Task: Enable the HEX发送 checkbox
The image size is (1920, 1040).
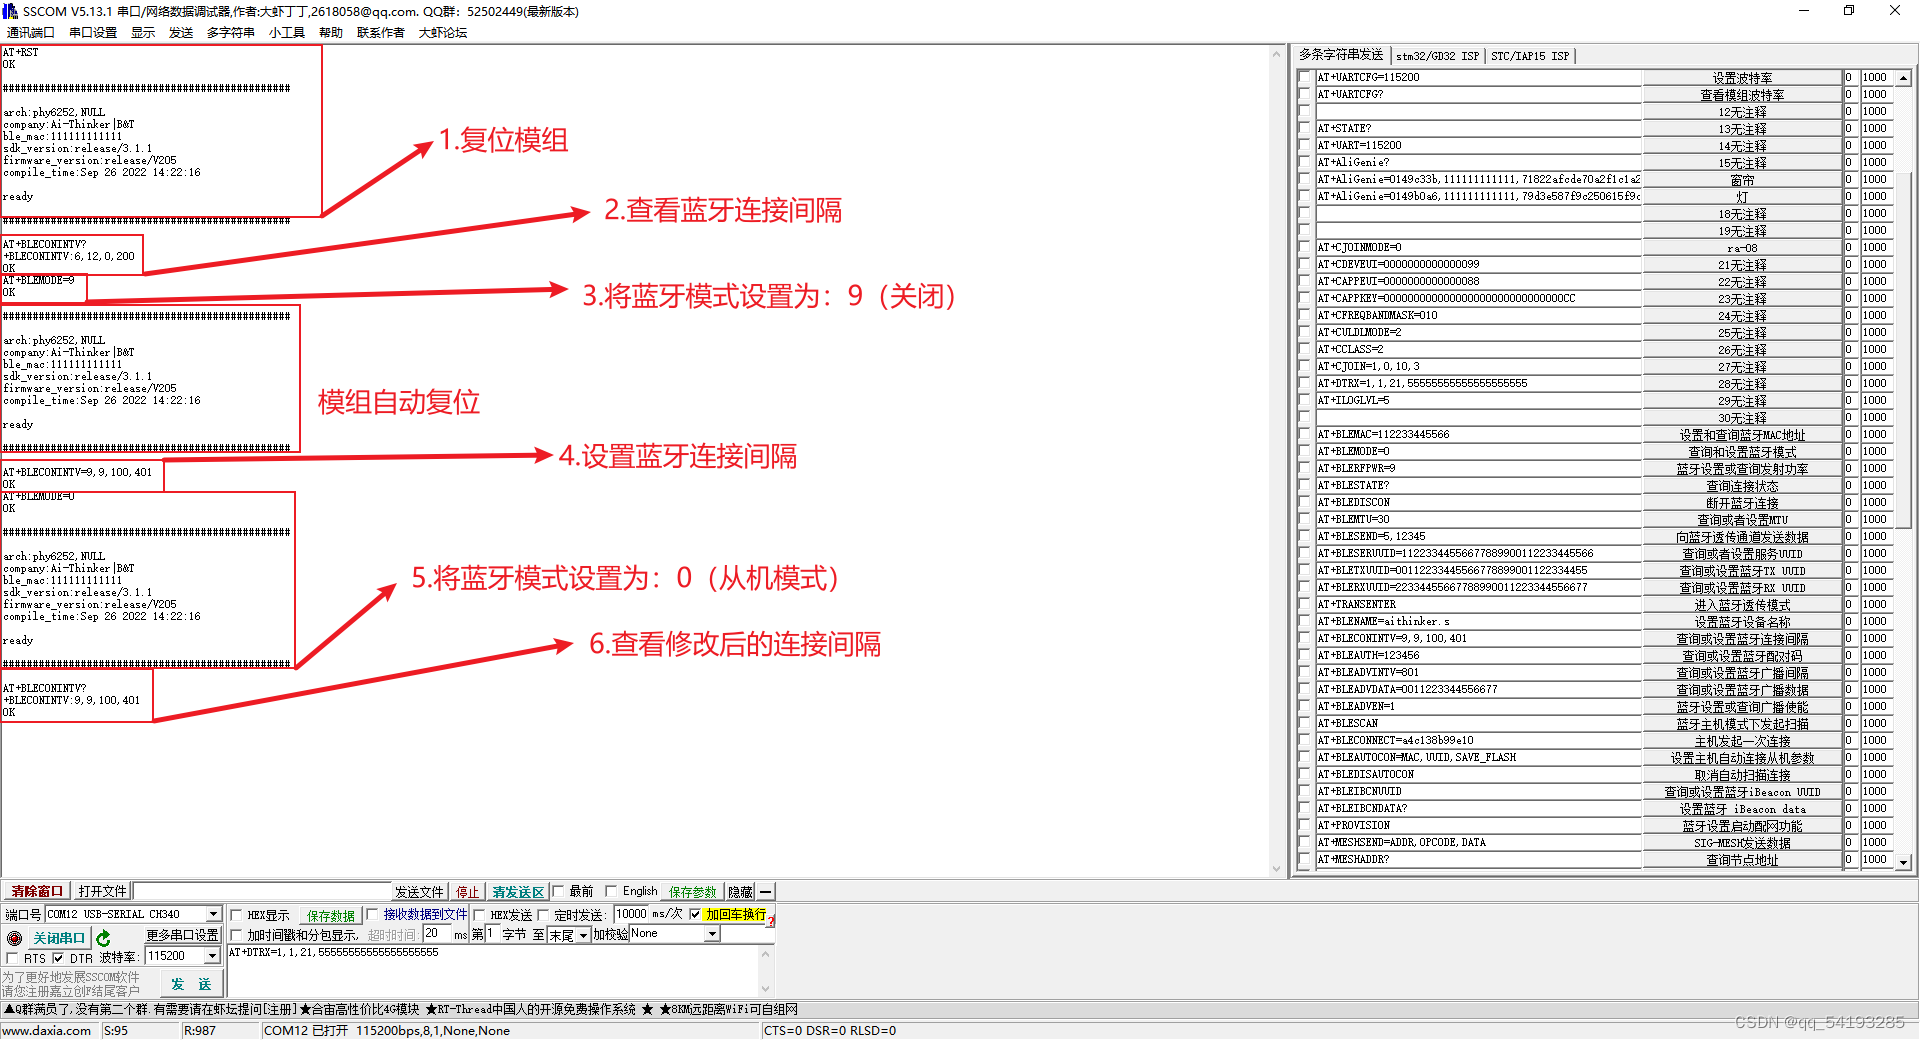Action: coord(479,915)
